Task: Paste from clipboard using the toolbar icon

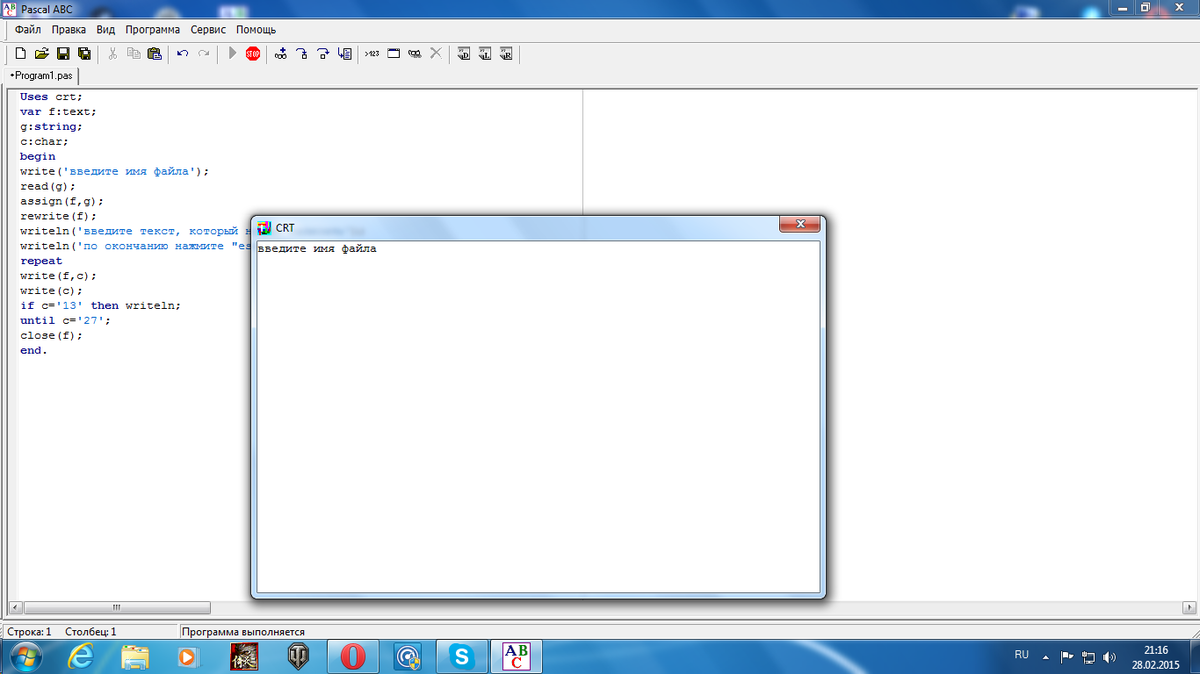Action: 154,53
